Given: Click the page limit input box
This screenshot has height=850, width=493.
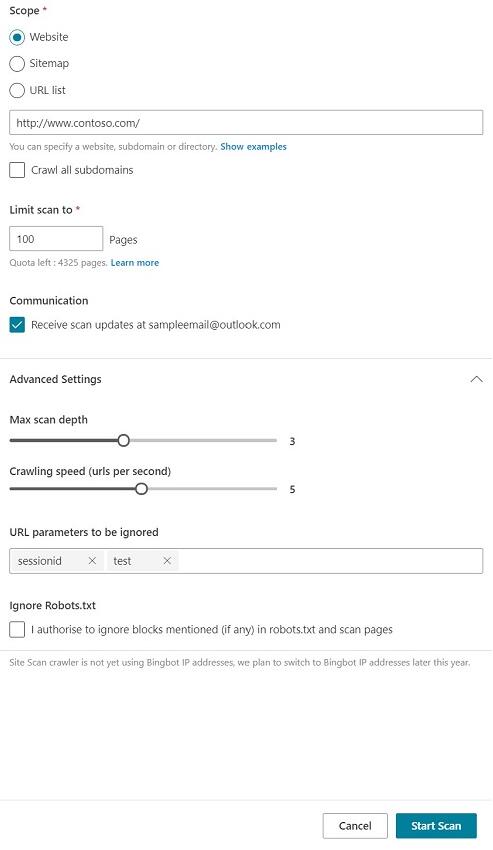Looking at the screenshot, I should (x=56, y=239).
